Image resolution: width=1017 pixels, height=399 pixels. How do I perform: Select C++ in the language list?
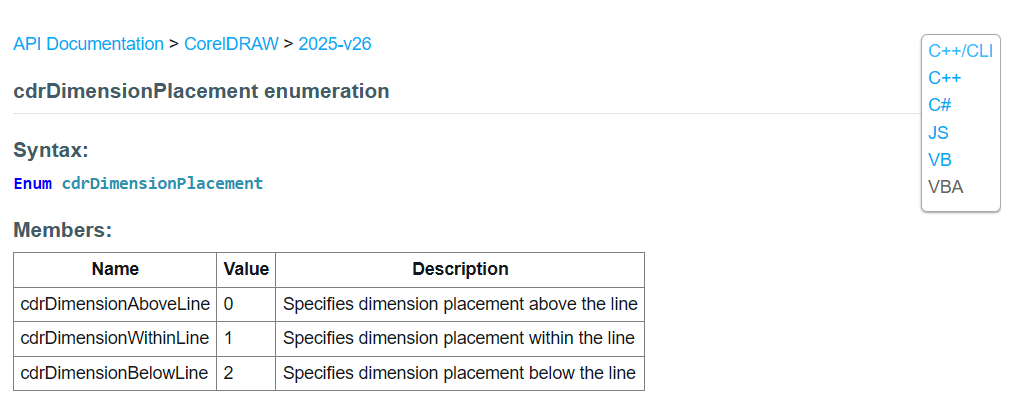[944, 78]
